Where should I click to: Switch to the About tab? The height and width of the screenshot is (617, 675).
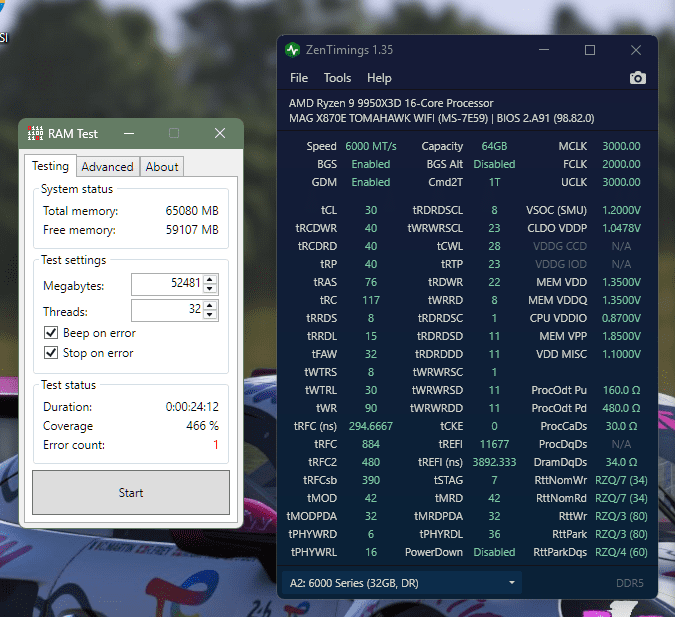pyautogui.click(x=162, y=167)
